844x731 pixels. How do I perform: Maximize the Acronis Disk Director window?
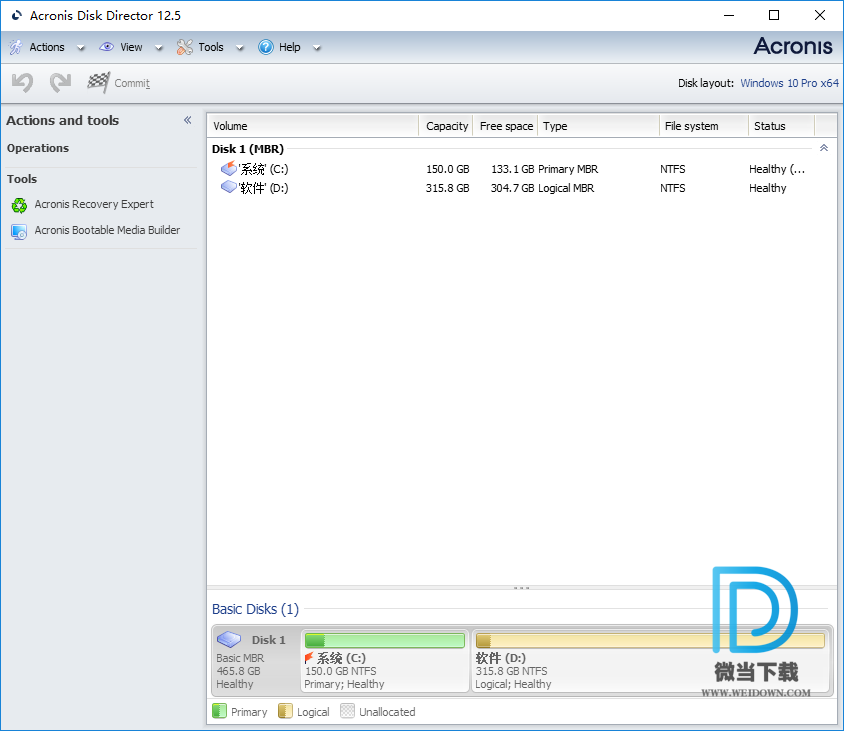tap(774, 15)
